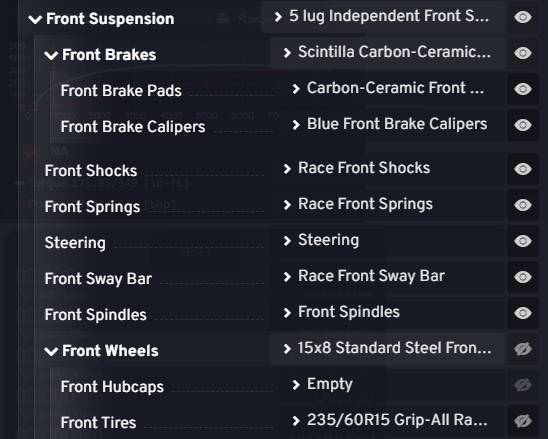Show the 15x8 Standard Steel Front wheels

click(523, 349)
